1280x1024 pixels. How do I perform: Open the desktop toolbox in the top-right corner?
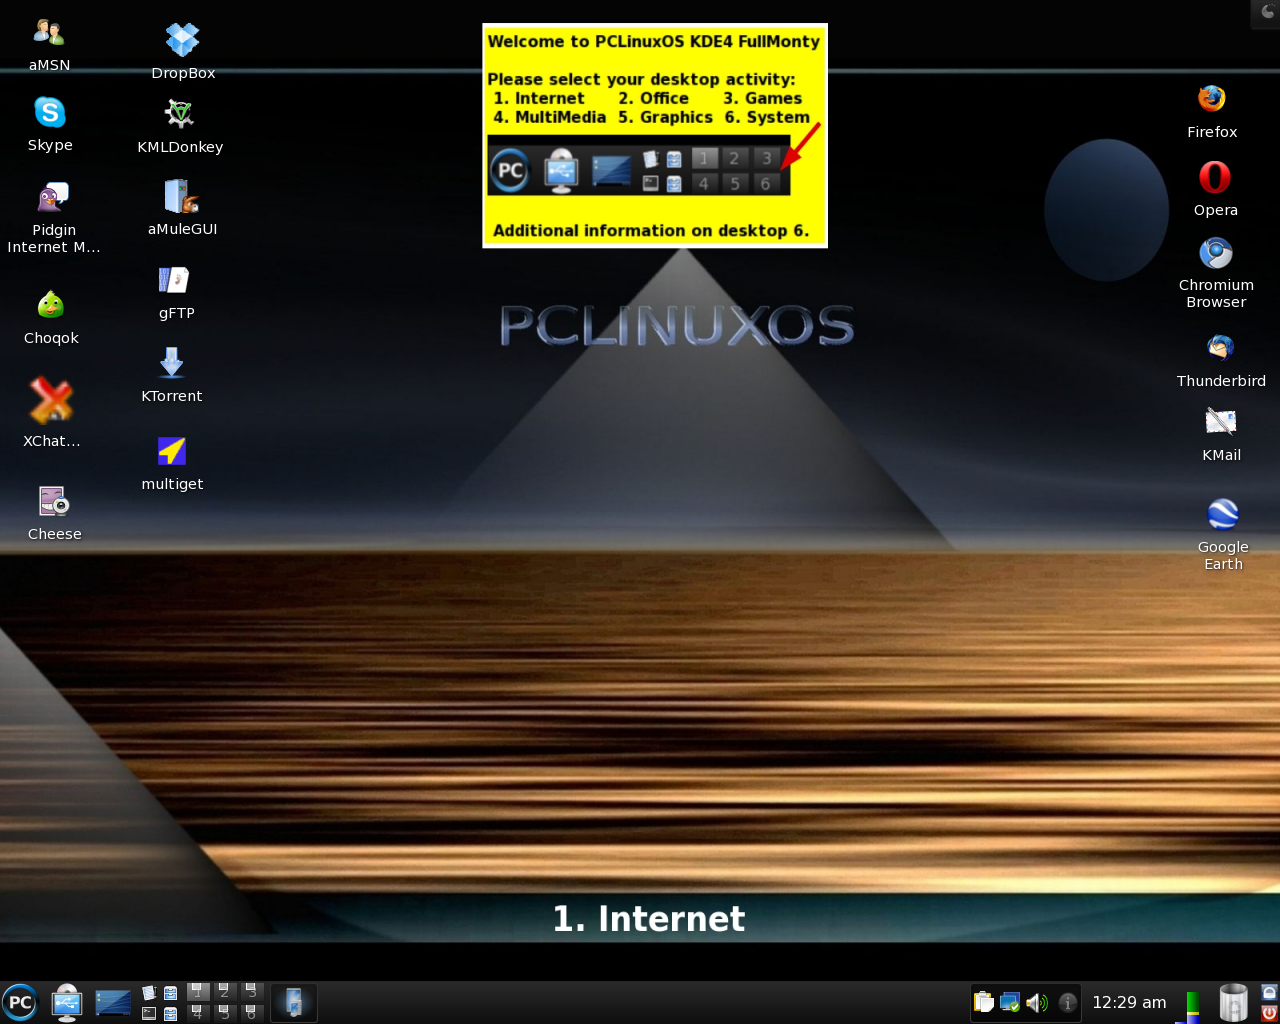[1266, 12]
